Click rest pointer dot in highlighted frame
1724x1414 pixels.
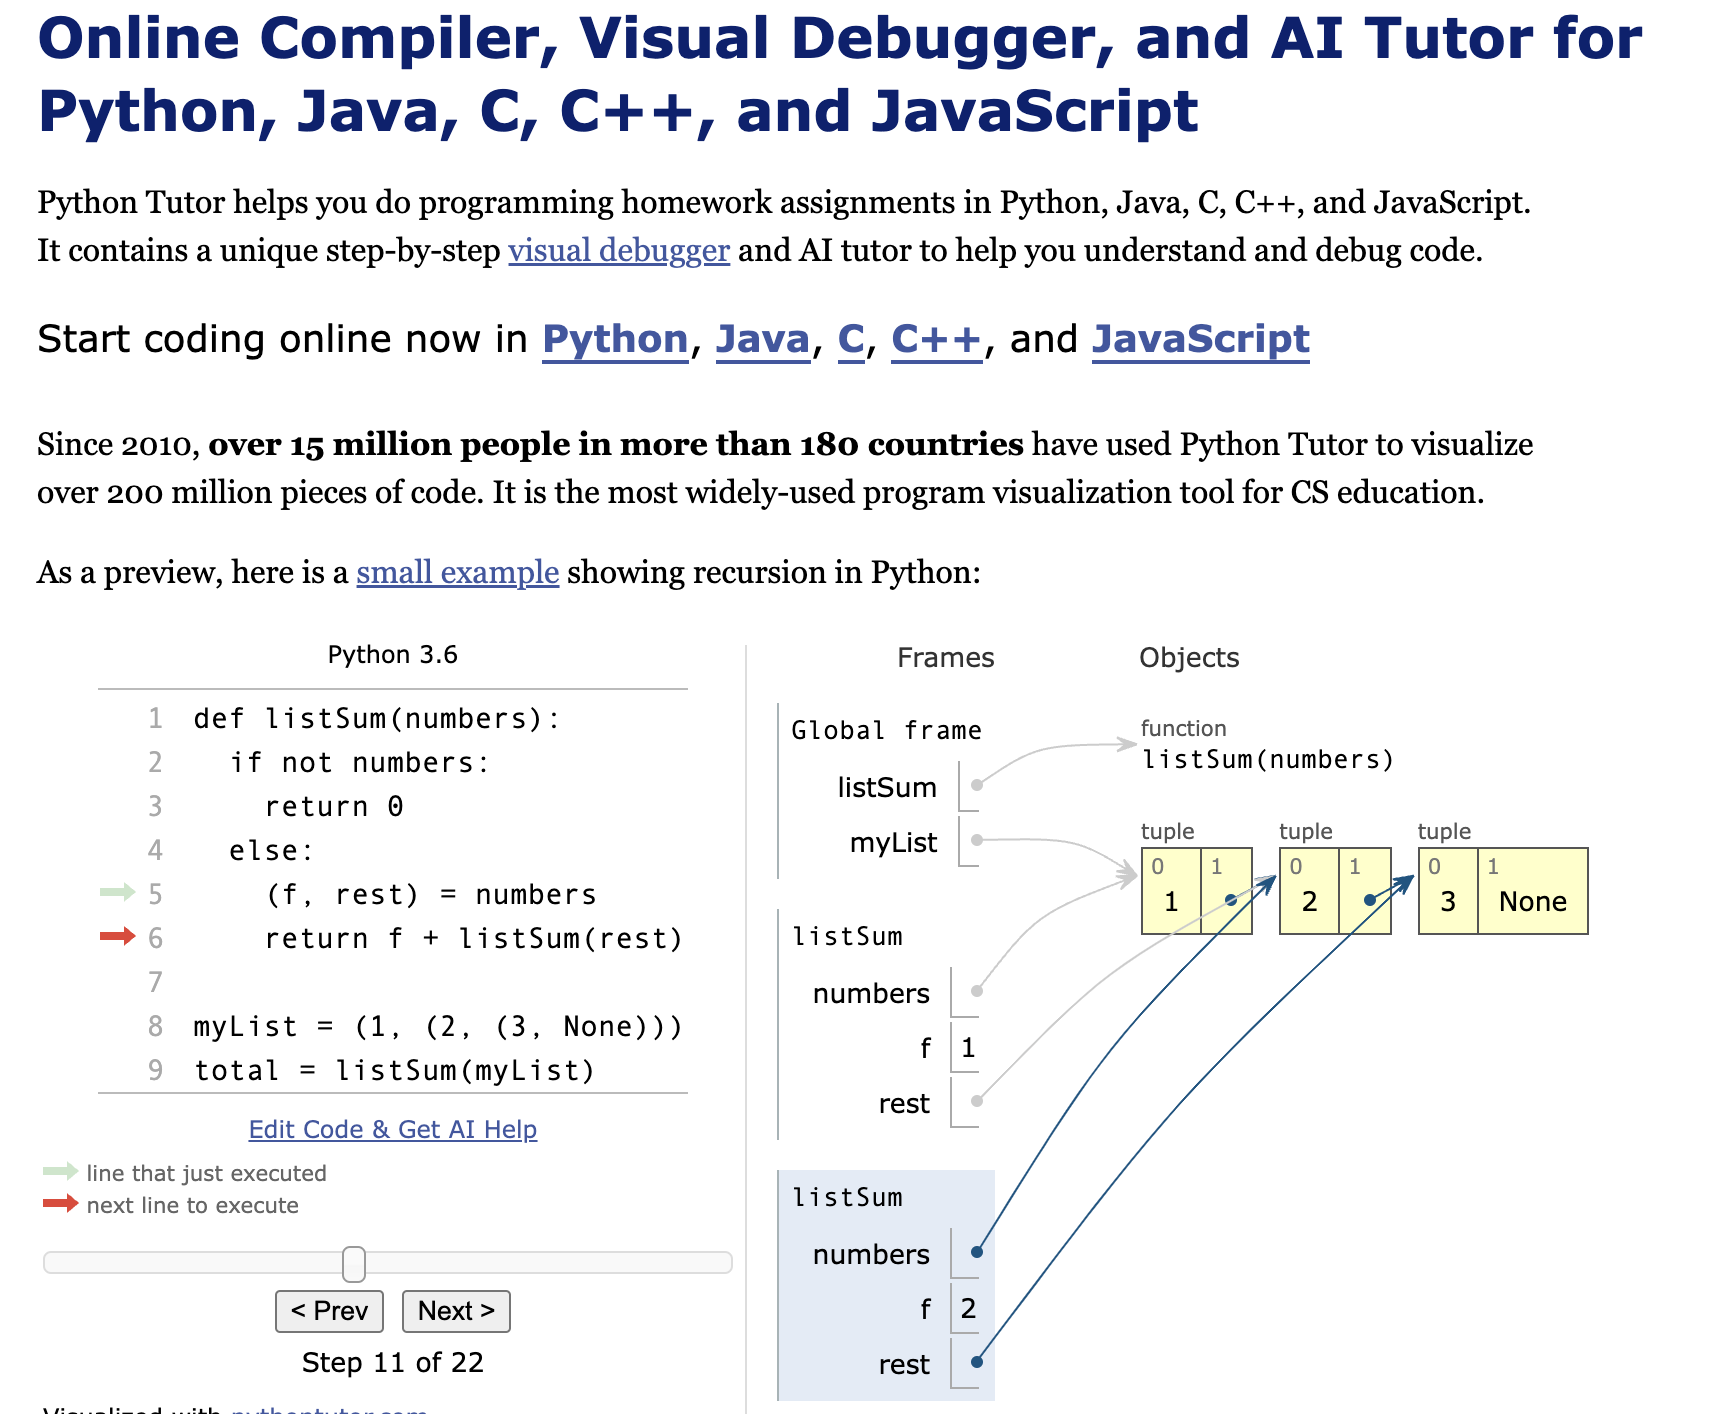tap(977, 1362)
